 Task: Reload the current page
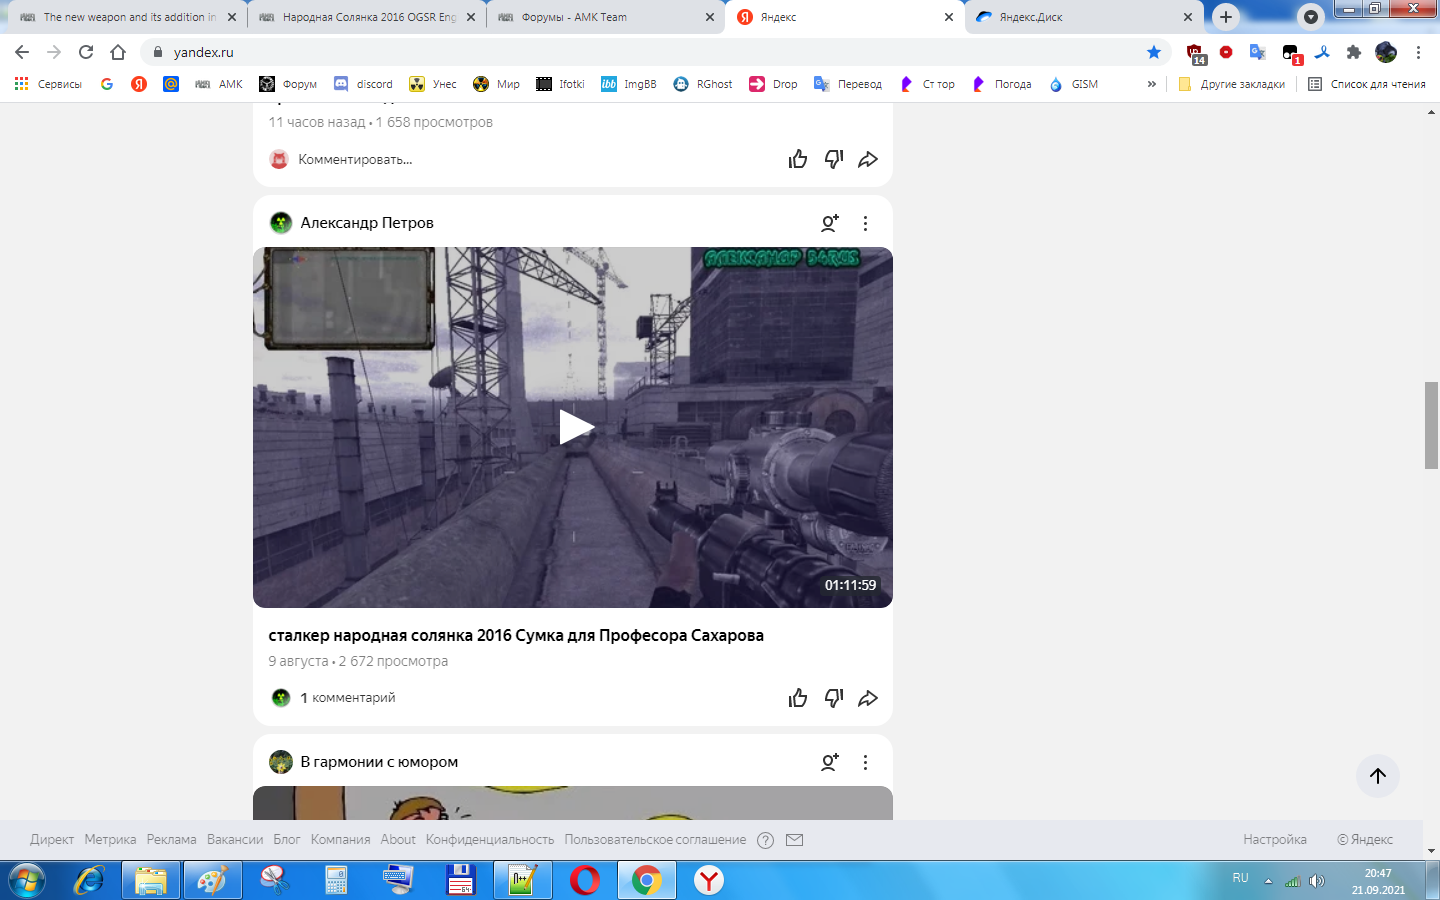86,52
